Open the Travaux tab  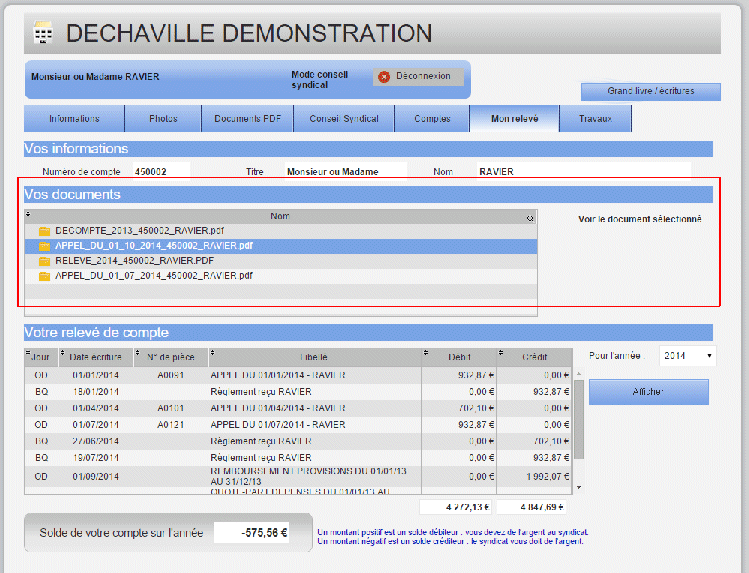pos(595,118)
